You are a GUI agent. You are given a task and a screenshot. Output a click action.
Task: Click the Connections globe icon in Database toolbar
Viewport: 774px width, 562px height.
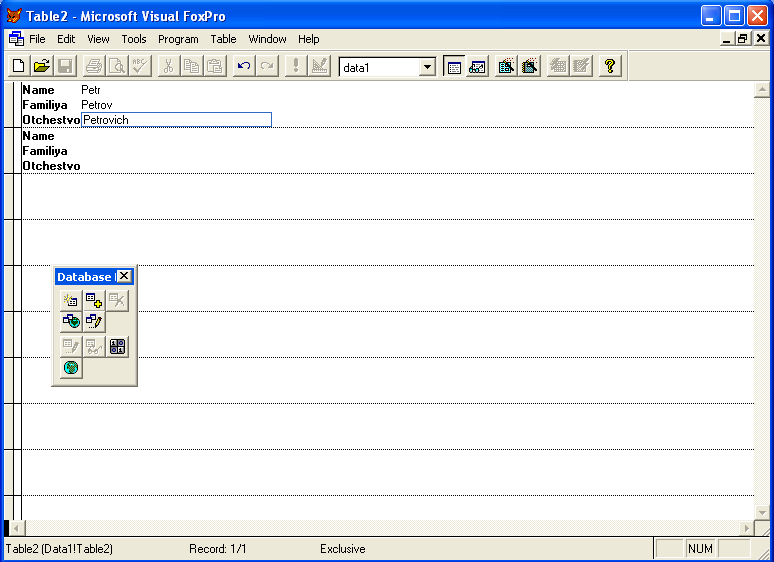pyautogui.click(x=71, y=368)
